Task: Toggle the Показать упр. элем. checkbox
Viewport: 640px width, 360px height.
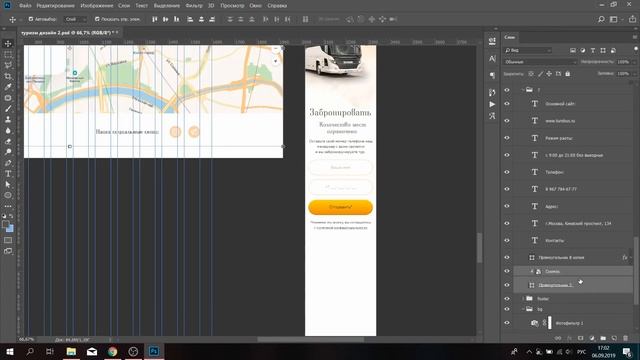Action: click(97, 19)
